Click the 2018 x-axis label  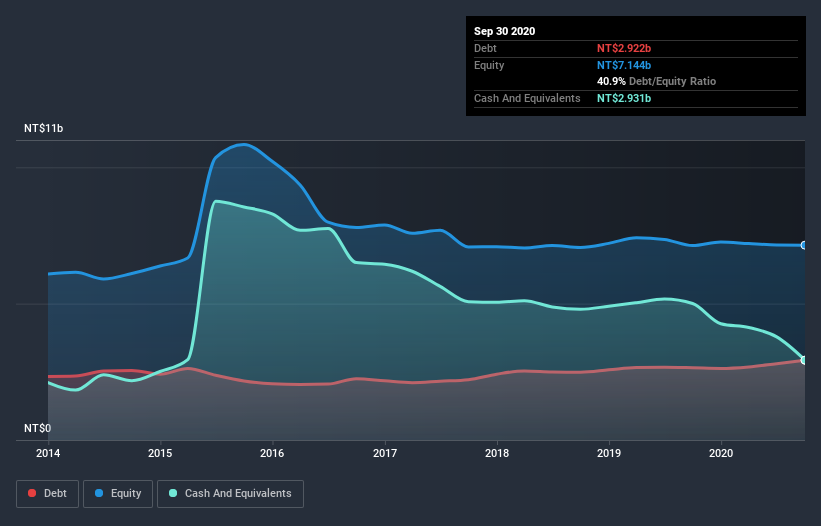point(497,453)
